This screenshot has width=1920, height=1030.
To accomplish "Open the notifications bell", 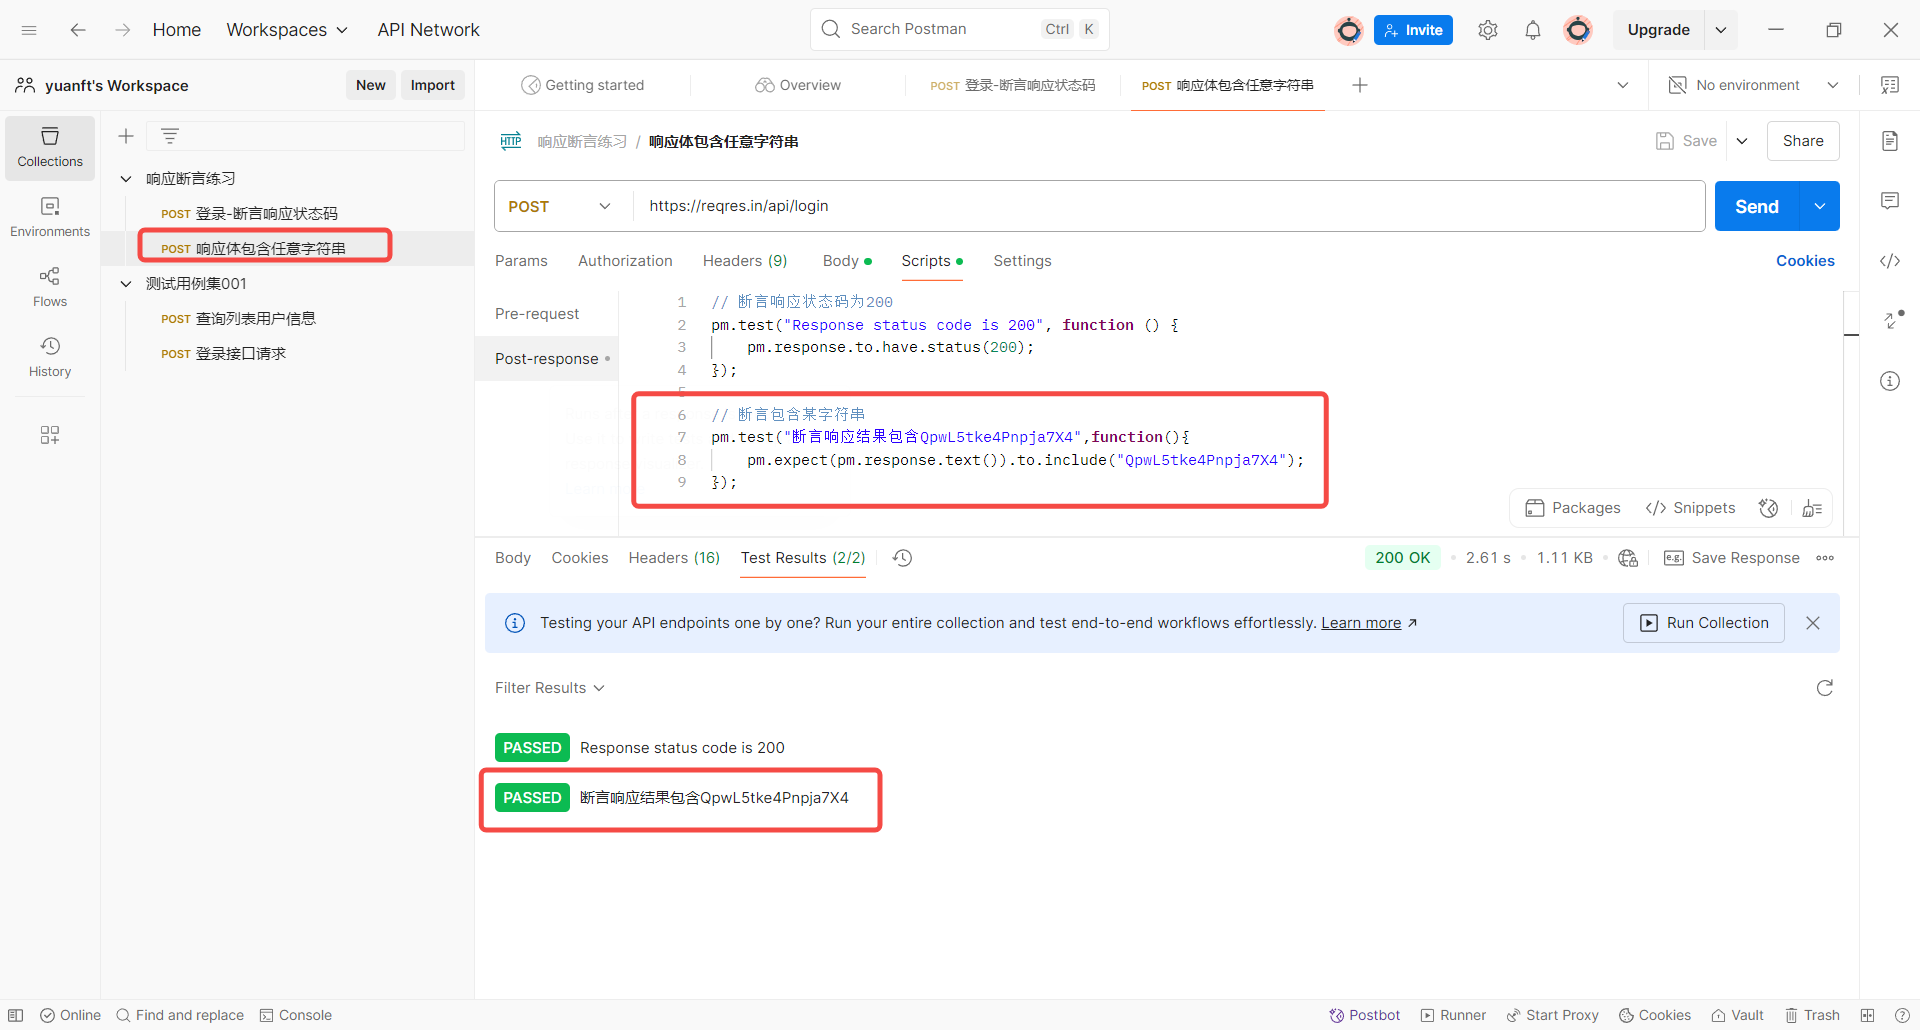I will click(x=1533, y=30).
